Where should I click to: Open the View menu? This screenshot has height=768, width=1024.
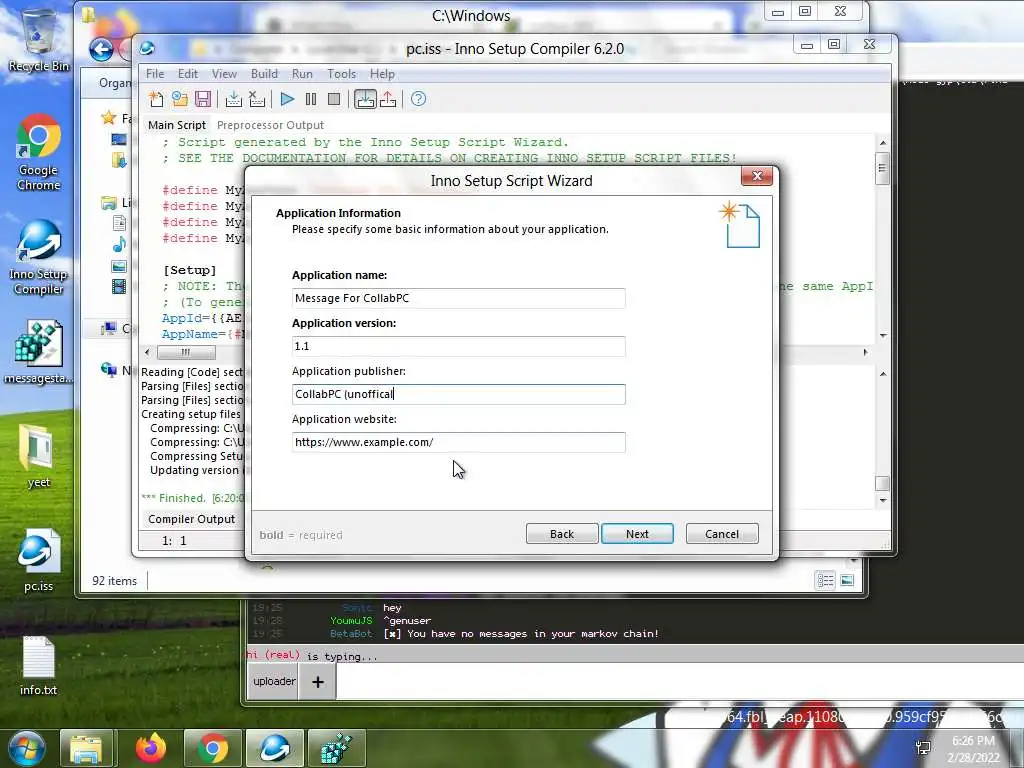point(224,74)
